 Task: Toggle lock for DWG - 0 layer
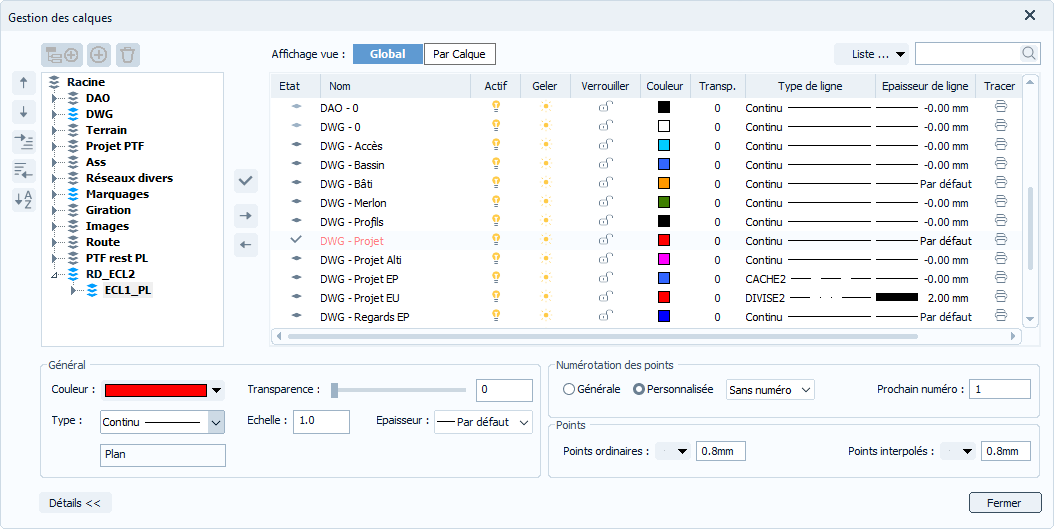pyautogui.click(x=606, y=125)
